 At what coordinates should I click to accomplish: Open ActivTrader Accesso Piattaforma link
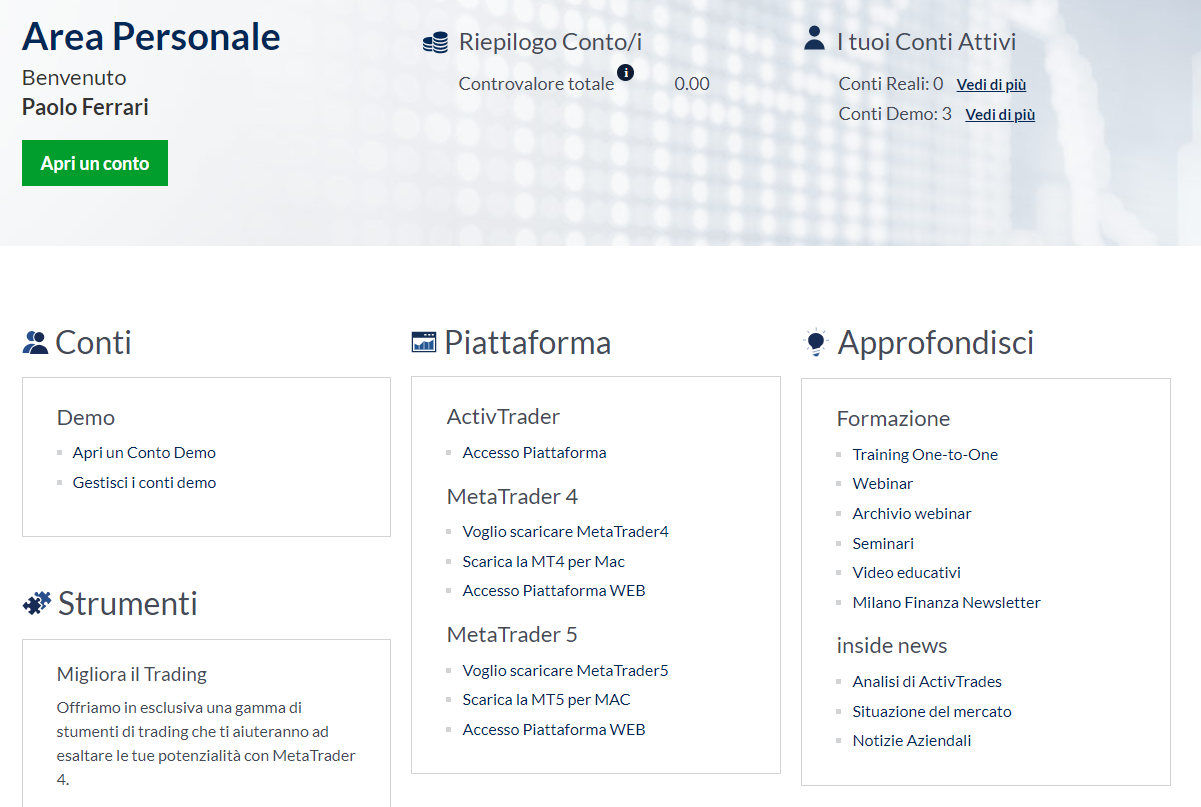(x=534, y=453)
